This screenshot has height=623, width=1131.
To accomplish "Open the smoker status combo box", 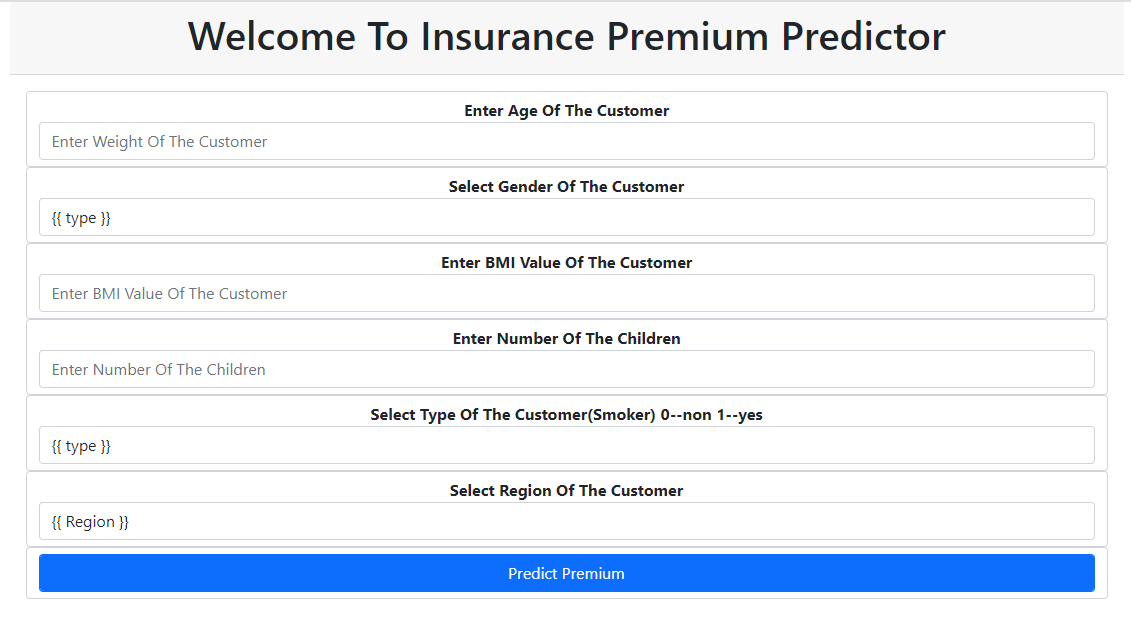I will (x=566, y=445).
